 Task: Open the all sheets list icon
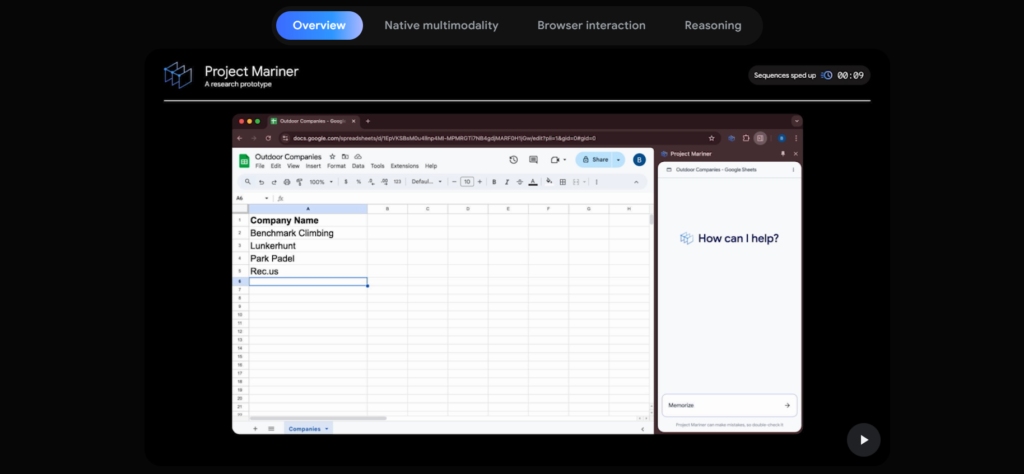pyautogui.click(x=271, y=429)
